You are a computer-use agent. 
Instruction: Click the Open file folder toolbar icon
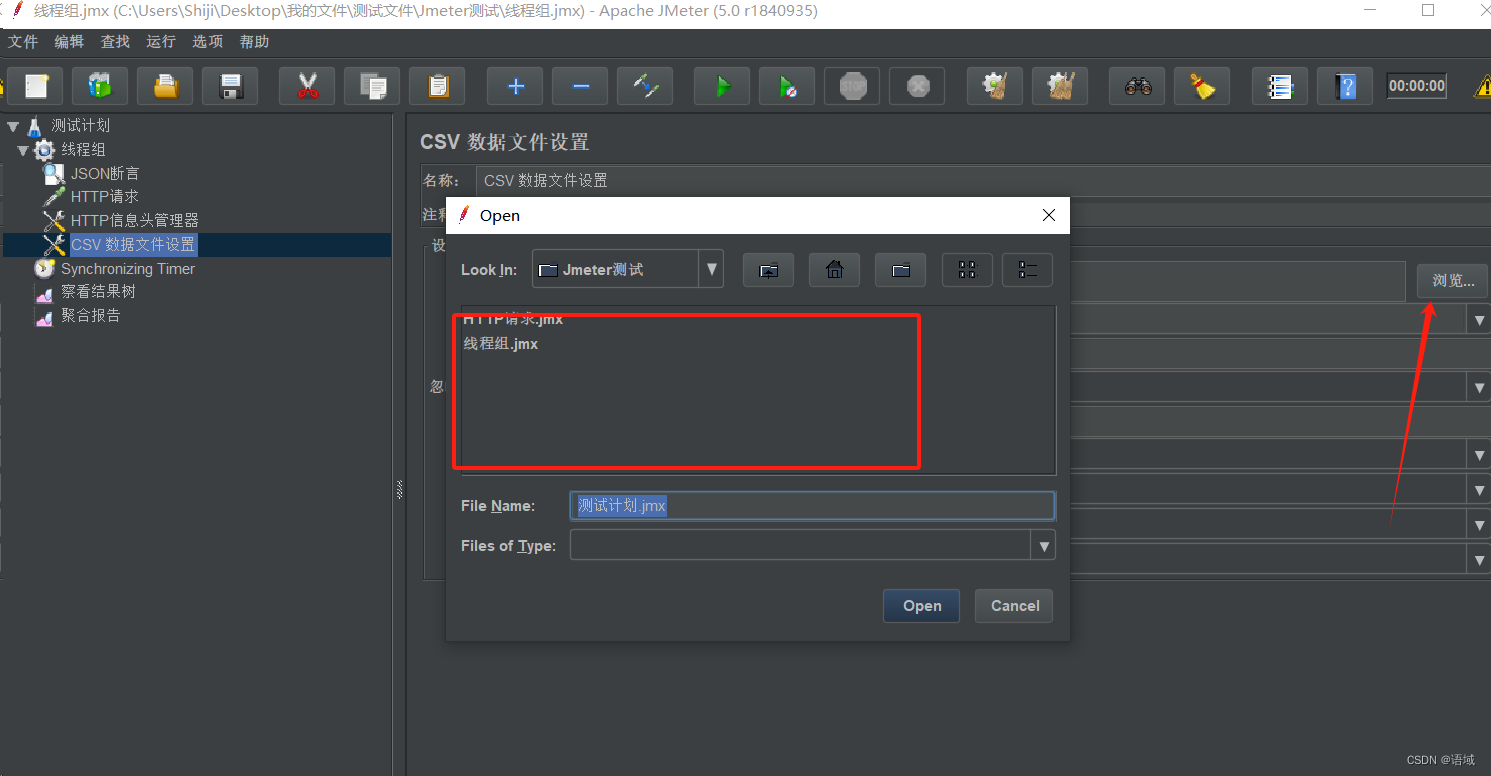(x=166, y=86)
